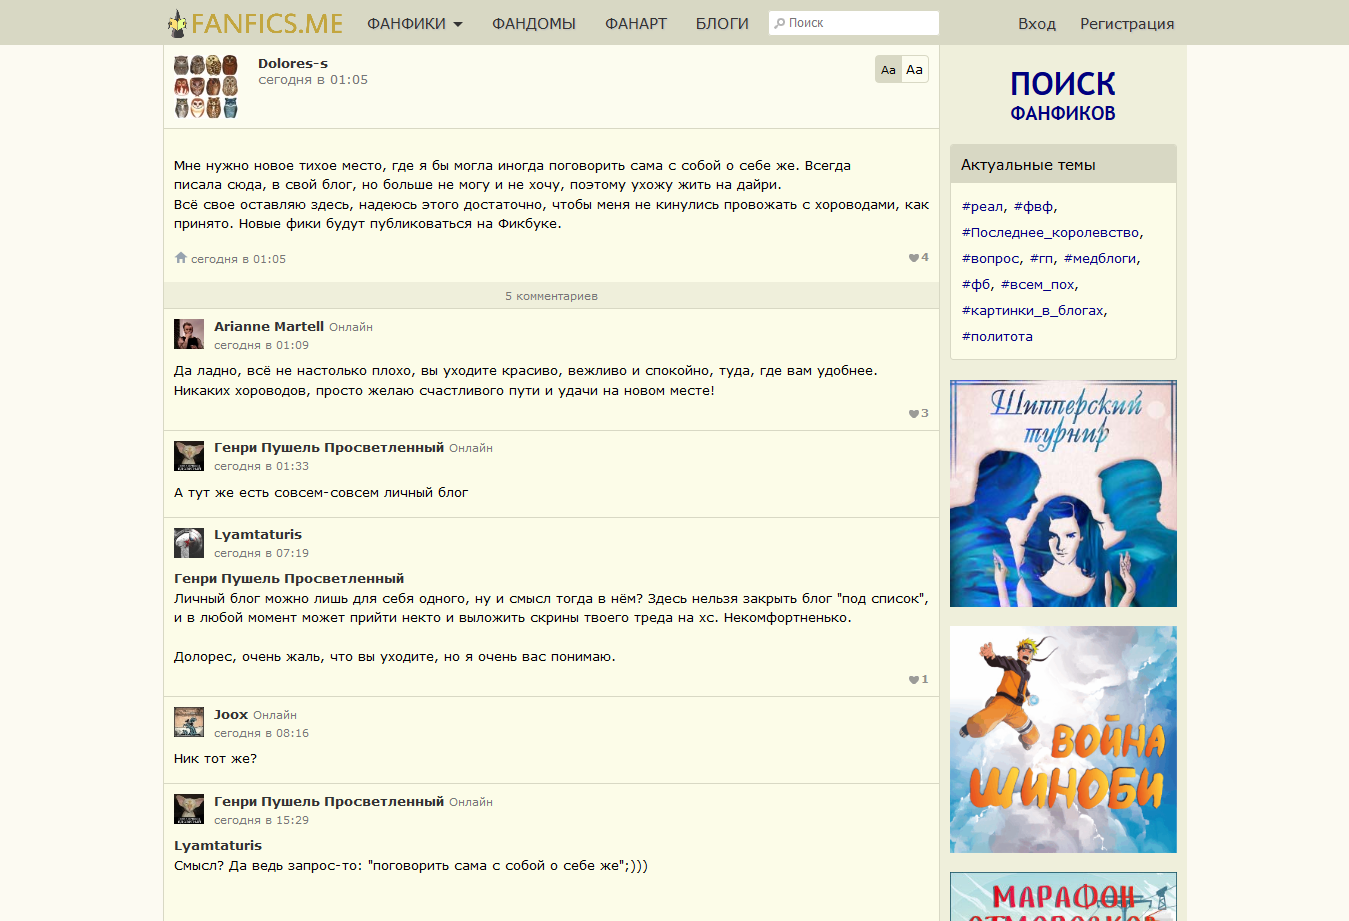Image resolution: width=1349 pixels, height=921 pixels.
Task: Open the БЛОГИ menu item
Action: click(x=722, y=23)
